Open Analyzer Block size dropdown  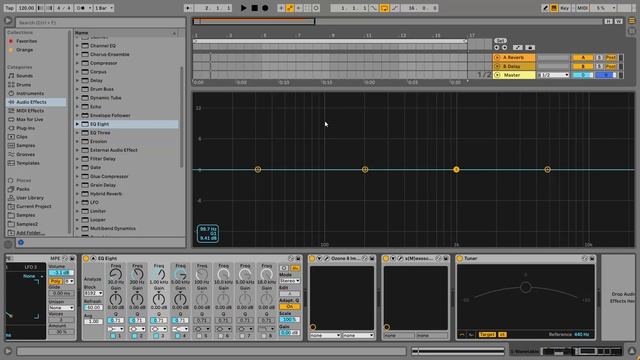(x=93, y=293)
